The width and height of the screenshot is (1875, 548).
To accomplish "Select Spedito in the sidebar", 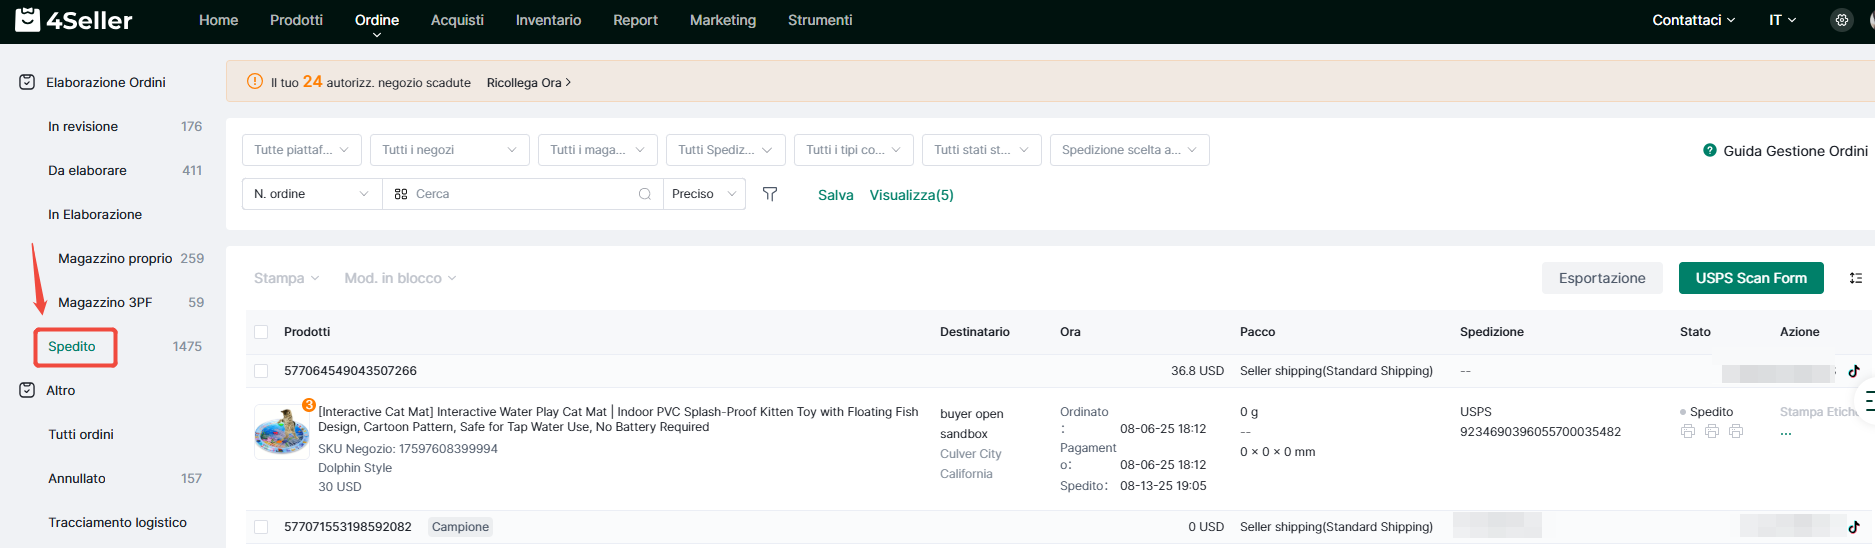I will pos(73,347).
